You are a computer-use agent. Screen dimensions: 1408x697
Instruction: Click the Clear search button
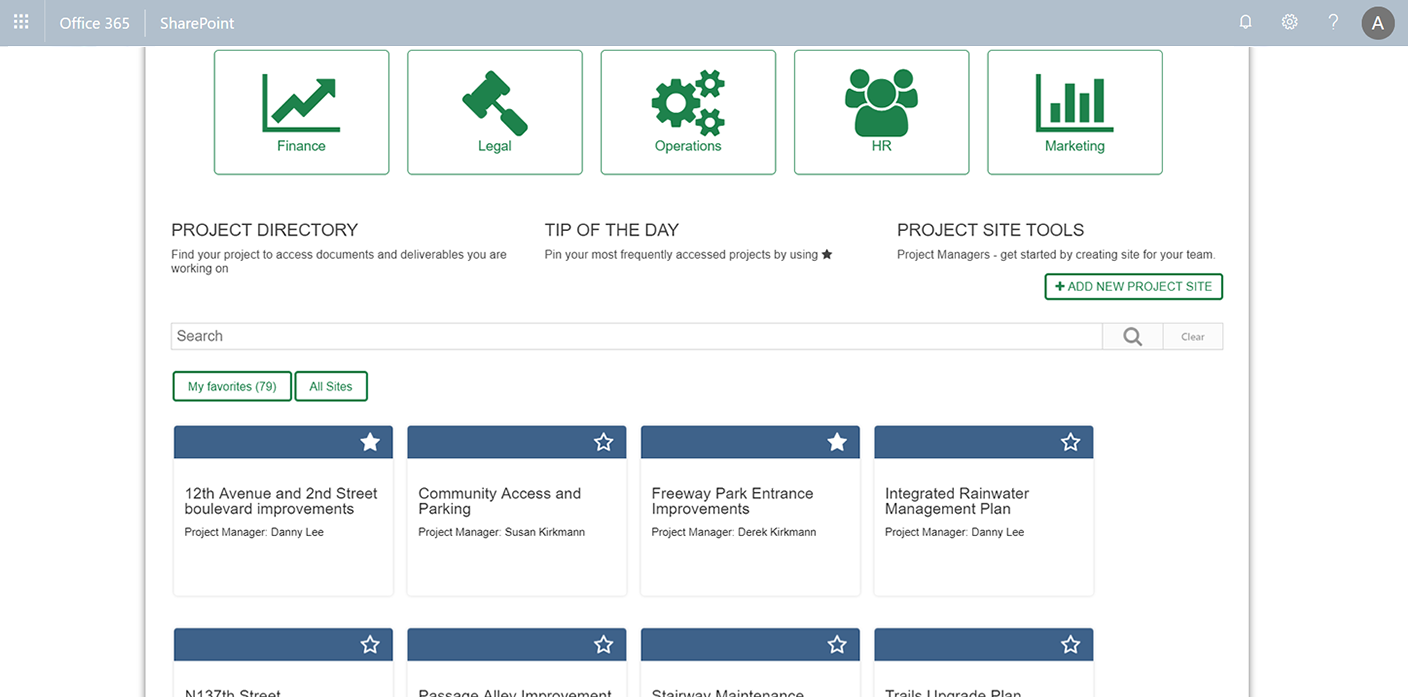[x=1193, y=336]
